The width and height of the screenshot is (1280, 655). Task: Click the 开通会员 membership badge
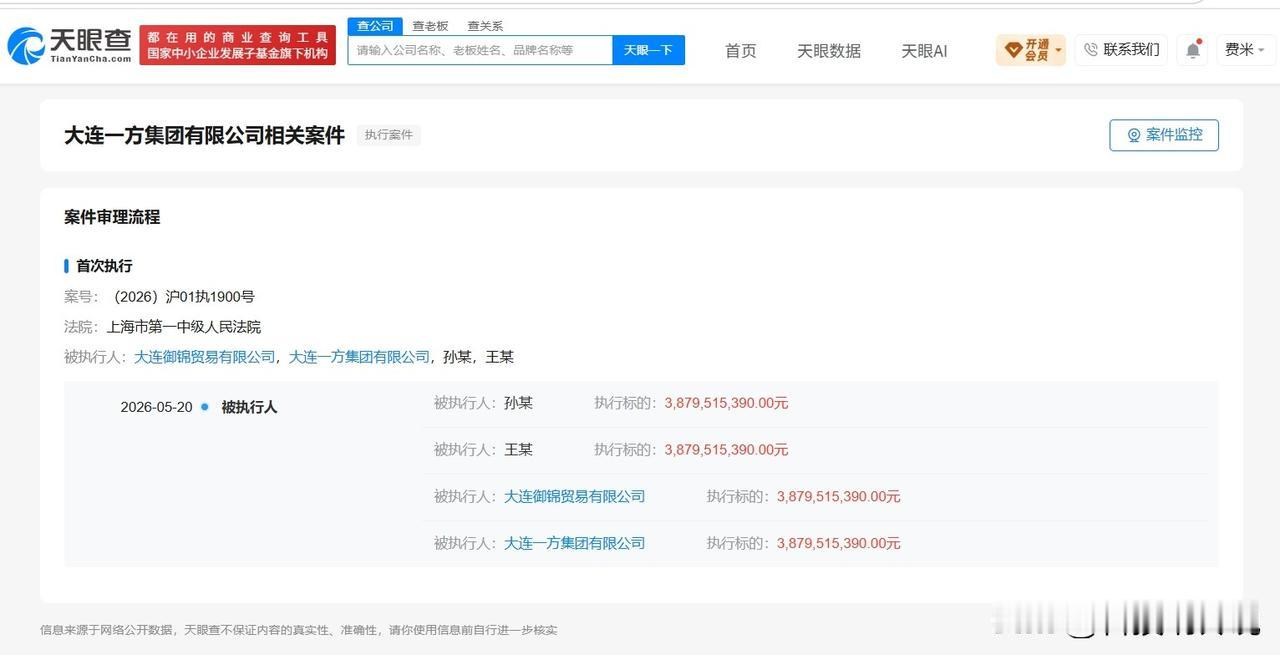[x=1030, y=50]
